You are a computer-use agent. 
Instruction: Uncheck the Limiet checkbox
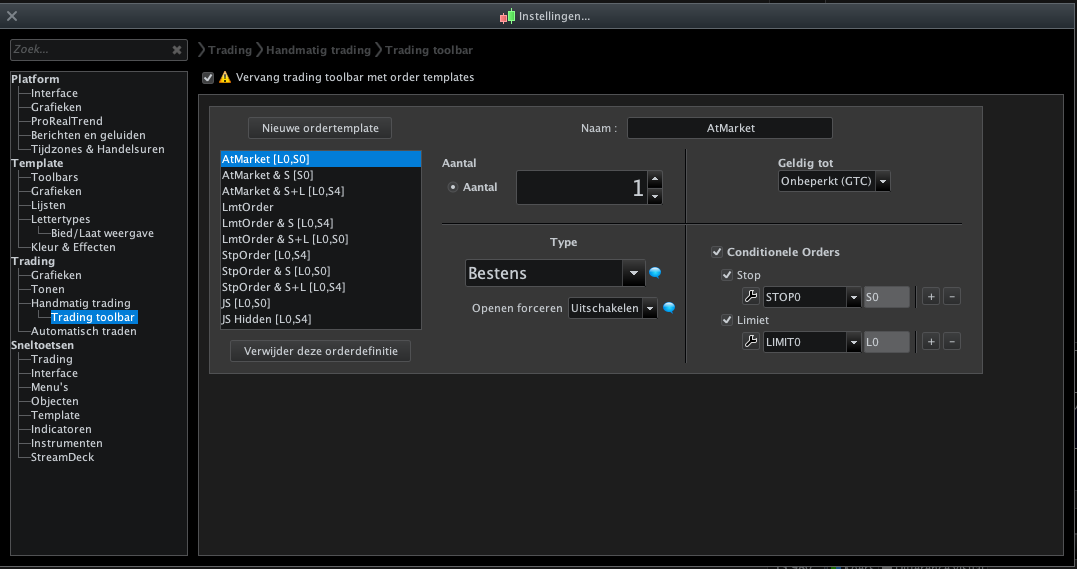pos(727,320)
